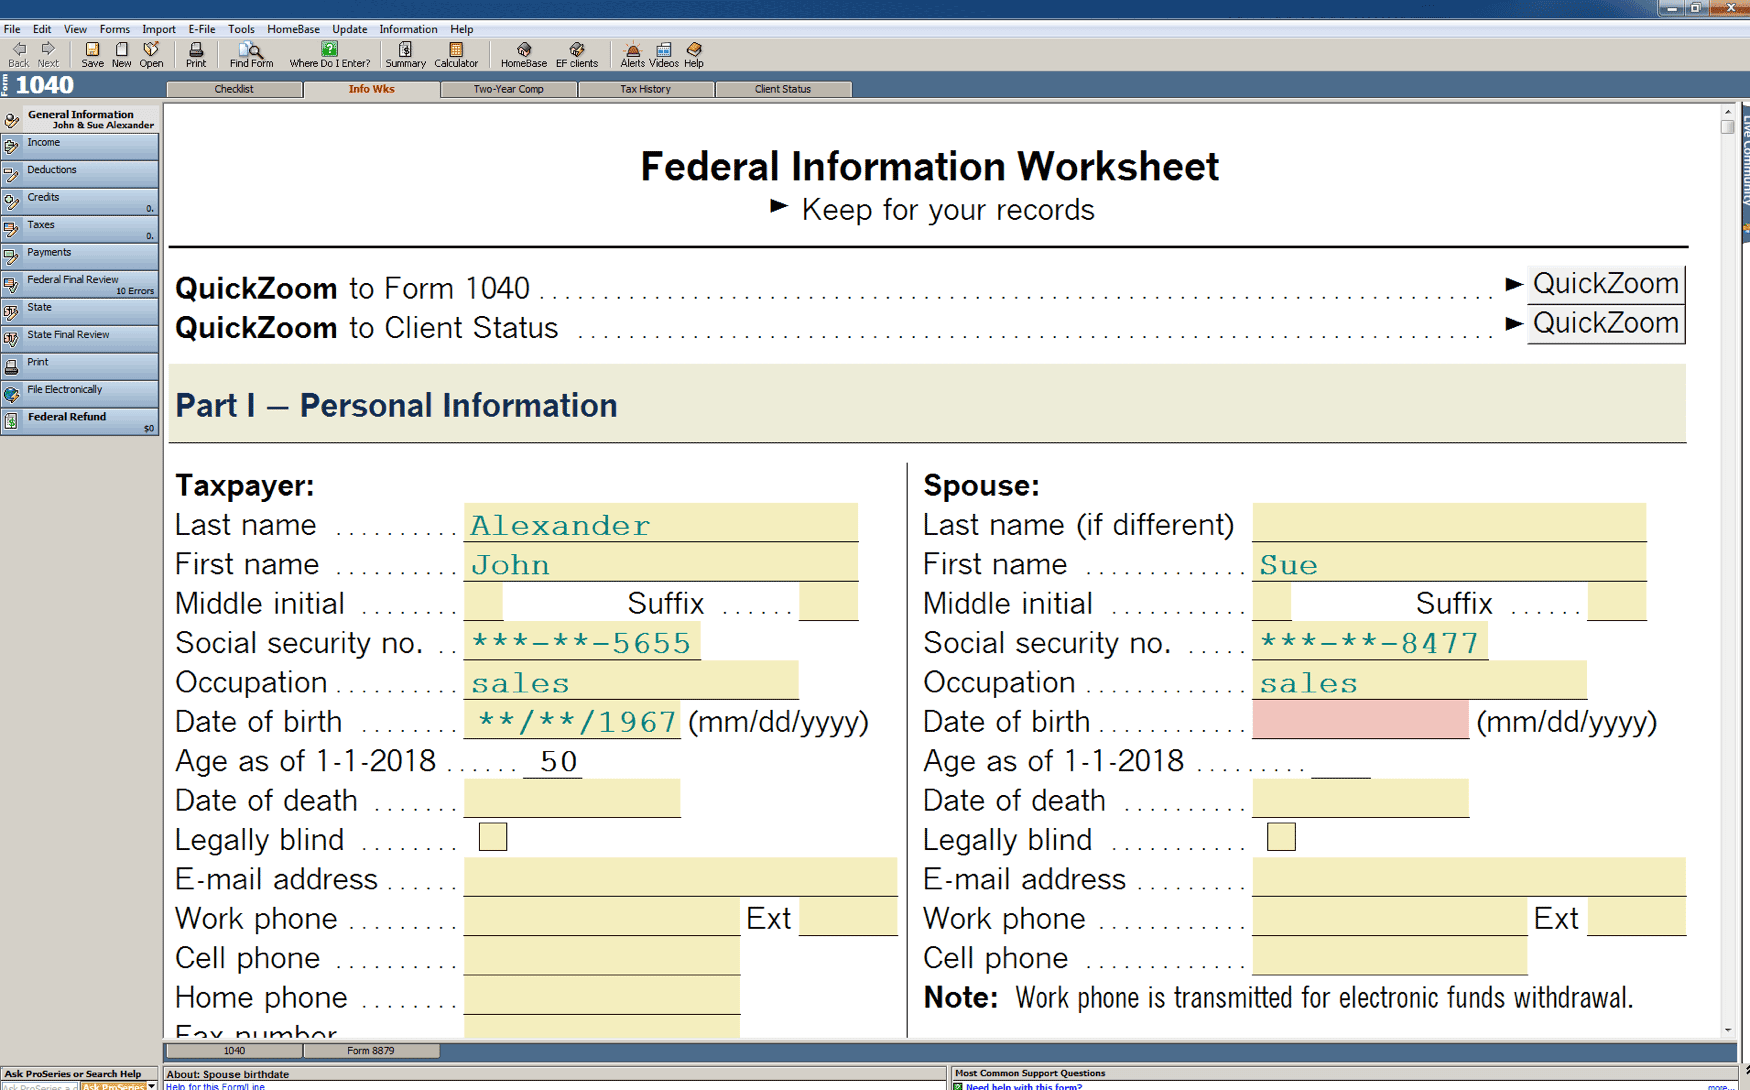Open the 1040 bottom tab
Image resolution: width=1750 pixels, height=1090 pixels.
pos(234,1051)
